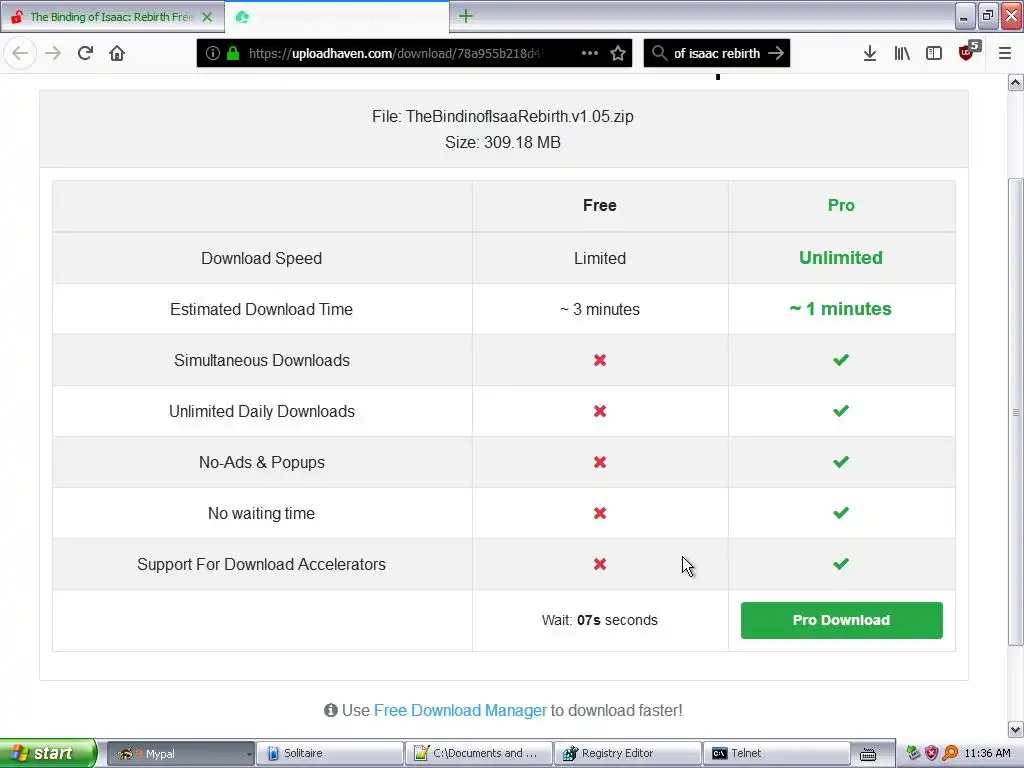Click green check for Simultaneous Downloads
This screenshot has width=1024, height=768.
tap(840, 360)
